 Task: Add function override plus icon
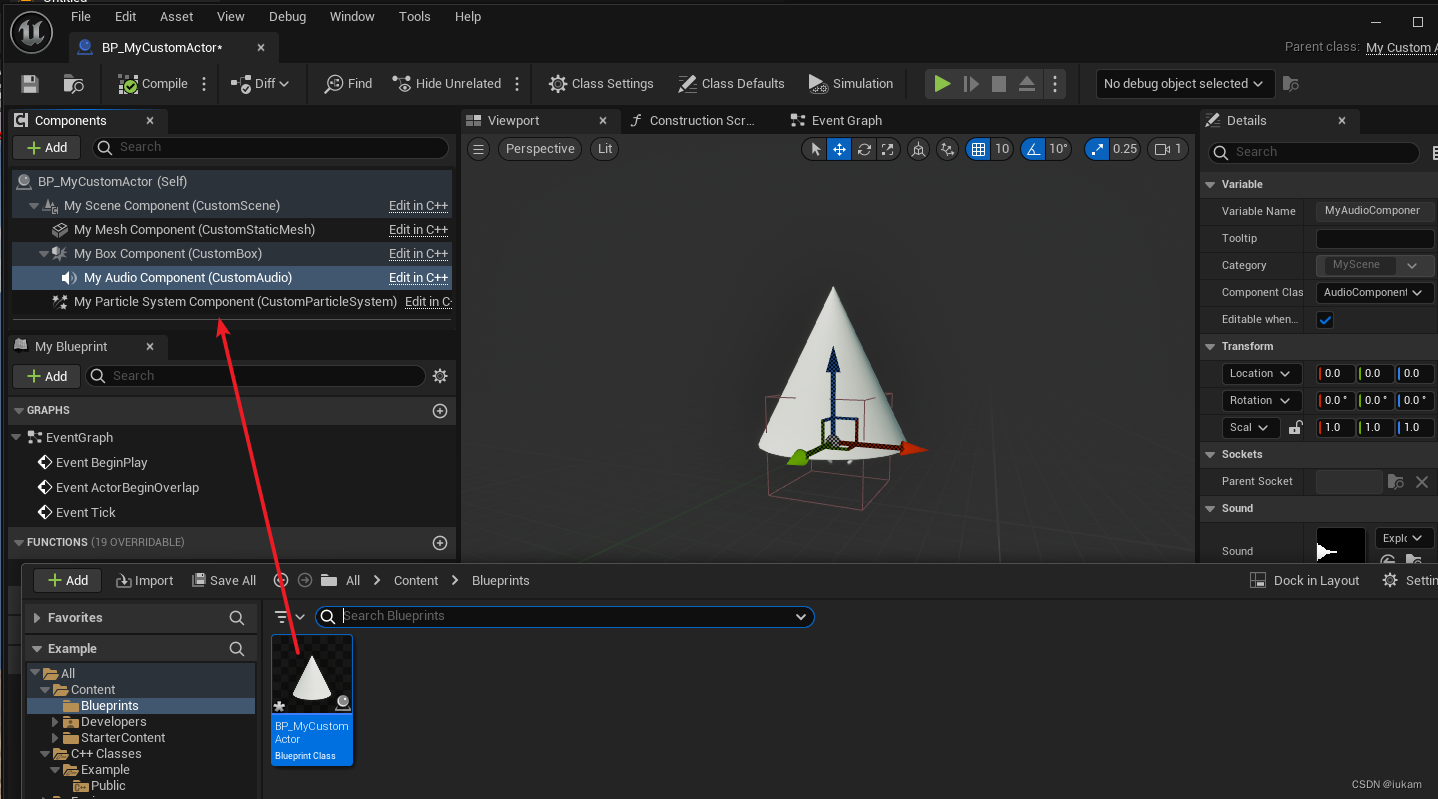click(439, 543)
